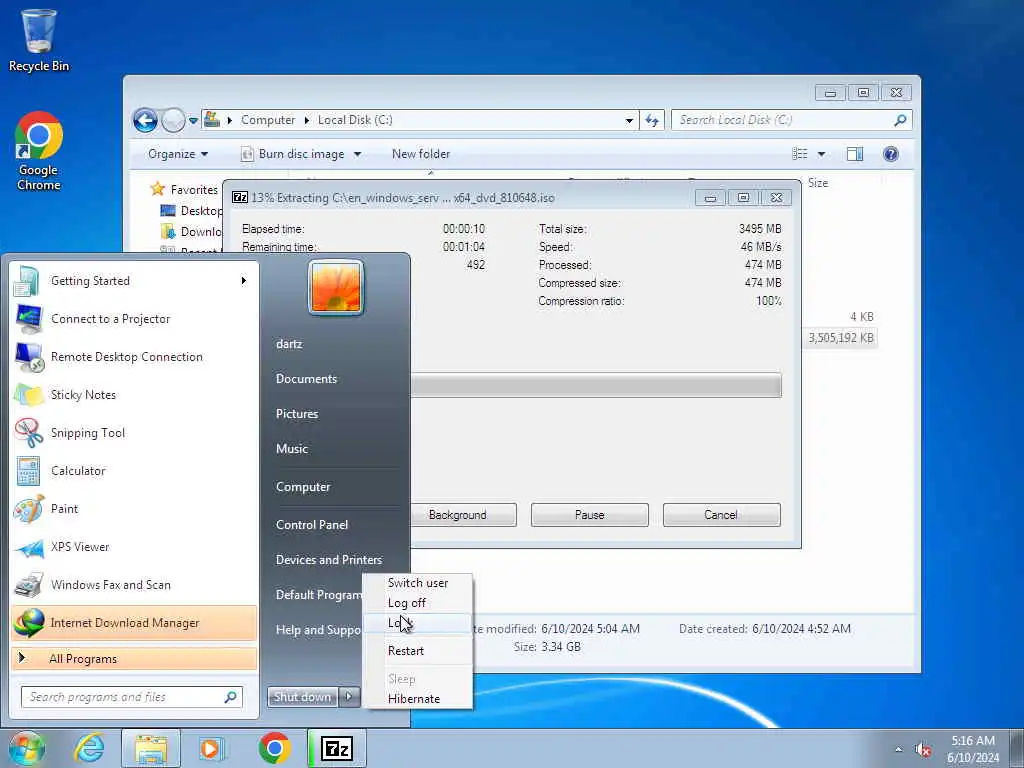Click the Search Local Disk (C:) field
The height and width of the screenshot is (768, 1024).
[791, 120]
